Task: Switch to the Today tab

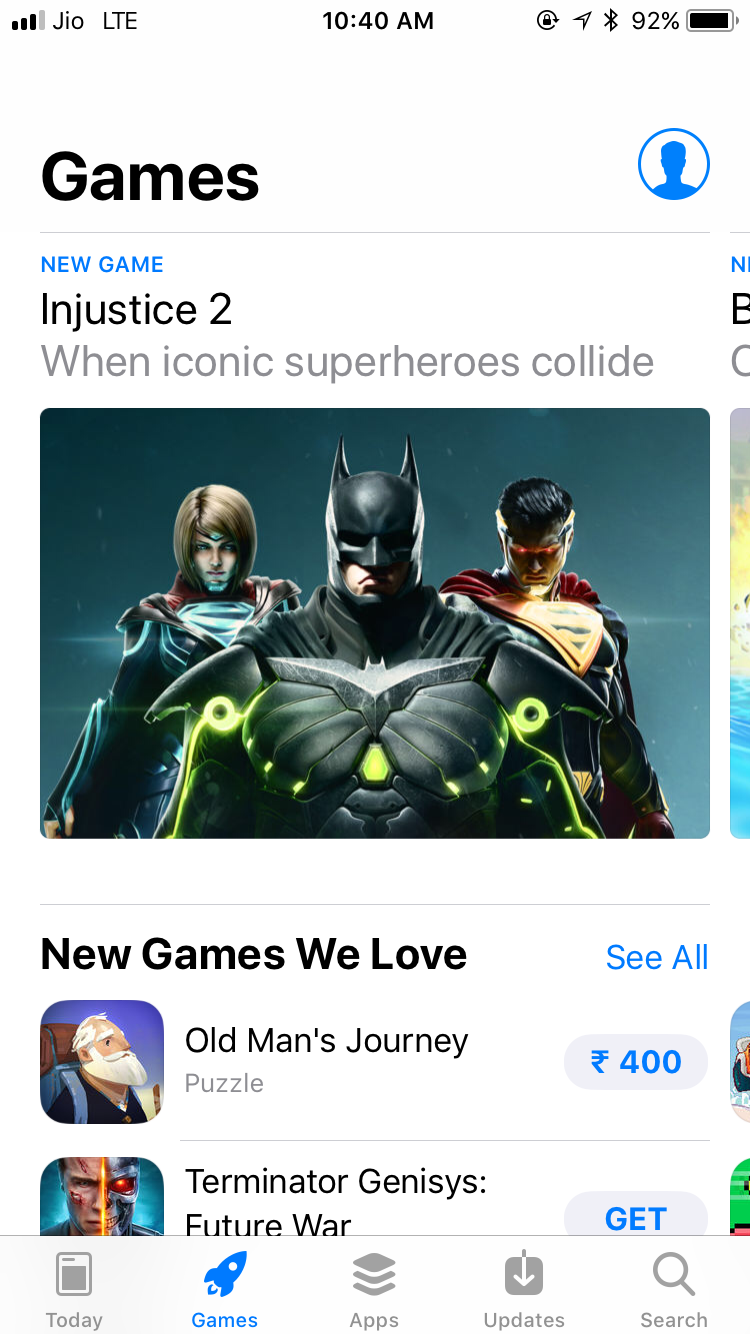Action: [x=74, y=1290]
